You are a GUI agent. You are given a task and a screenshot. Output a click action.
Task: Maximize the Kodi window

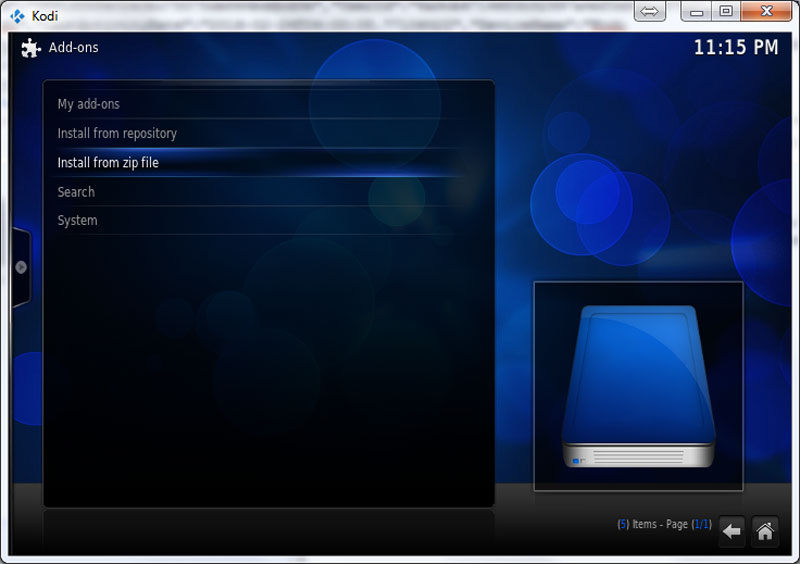(726, 11)
